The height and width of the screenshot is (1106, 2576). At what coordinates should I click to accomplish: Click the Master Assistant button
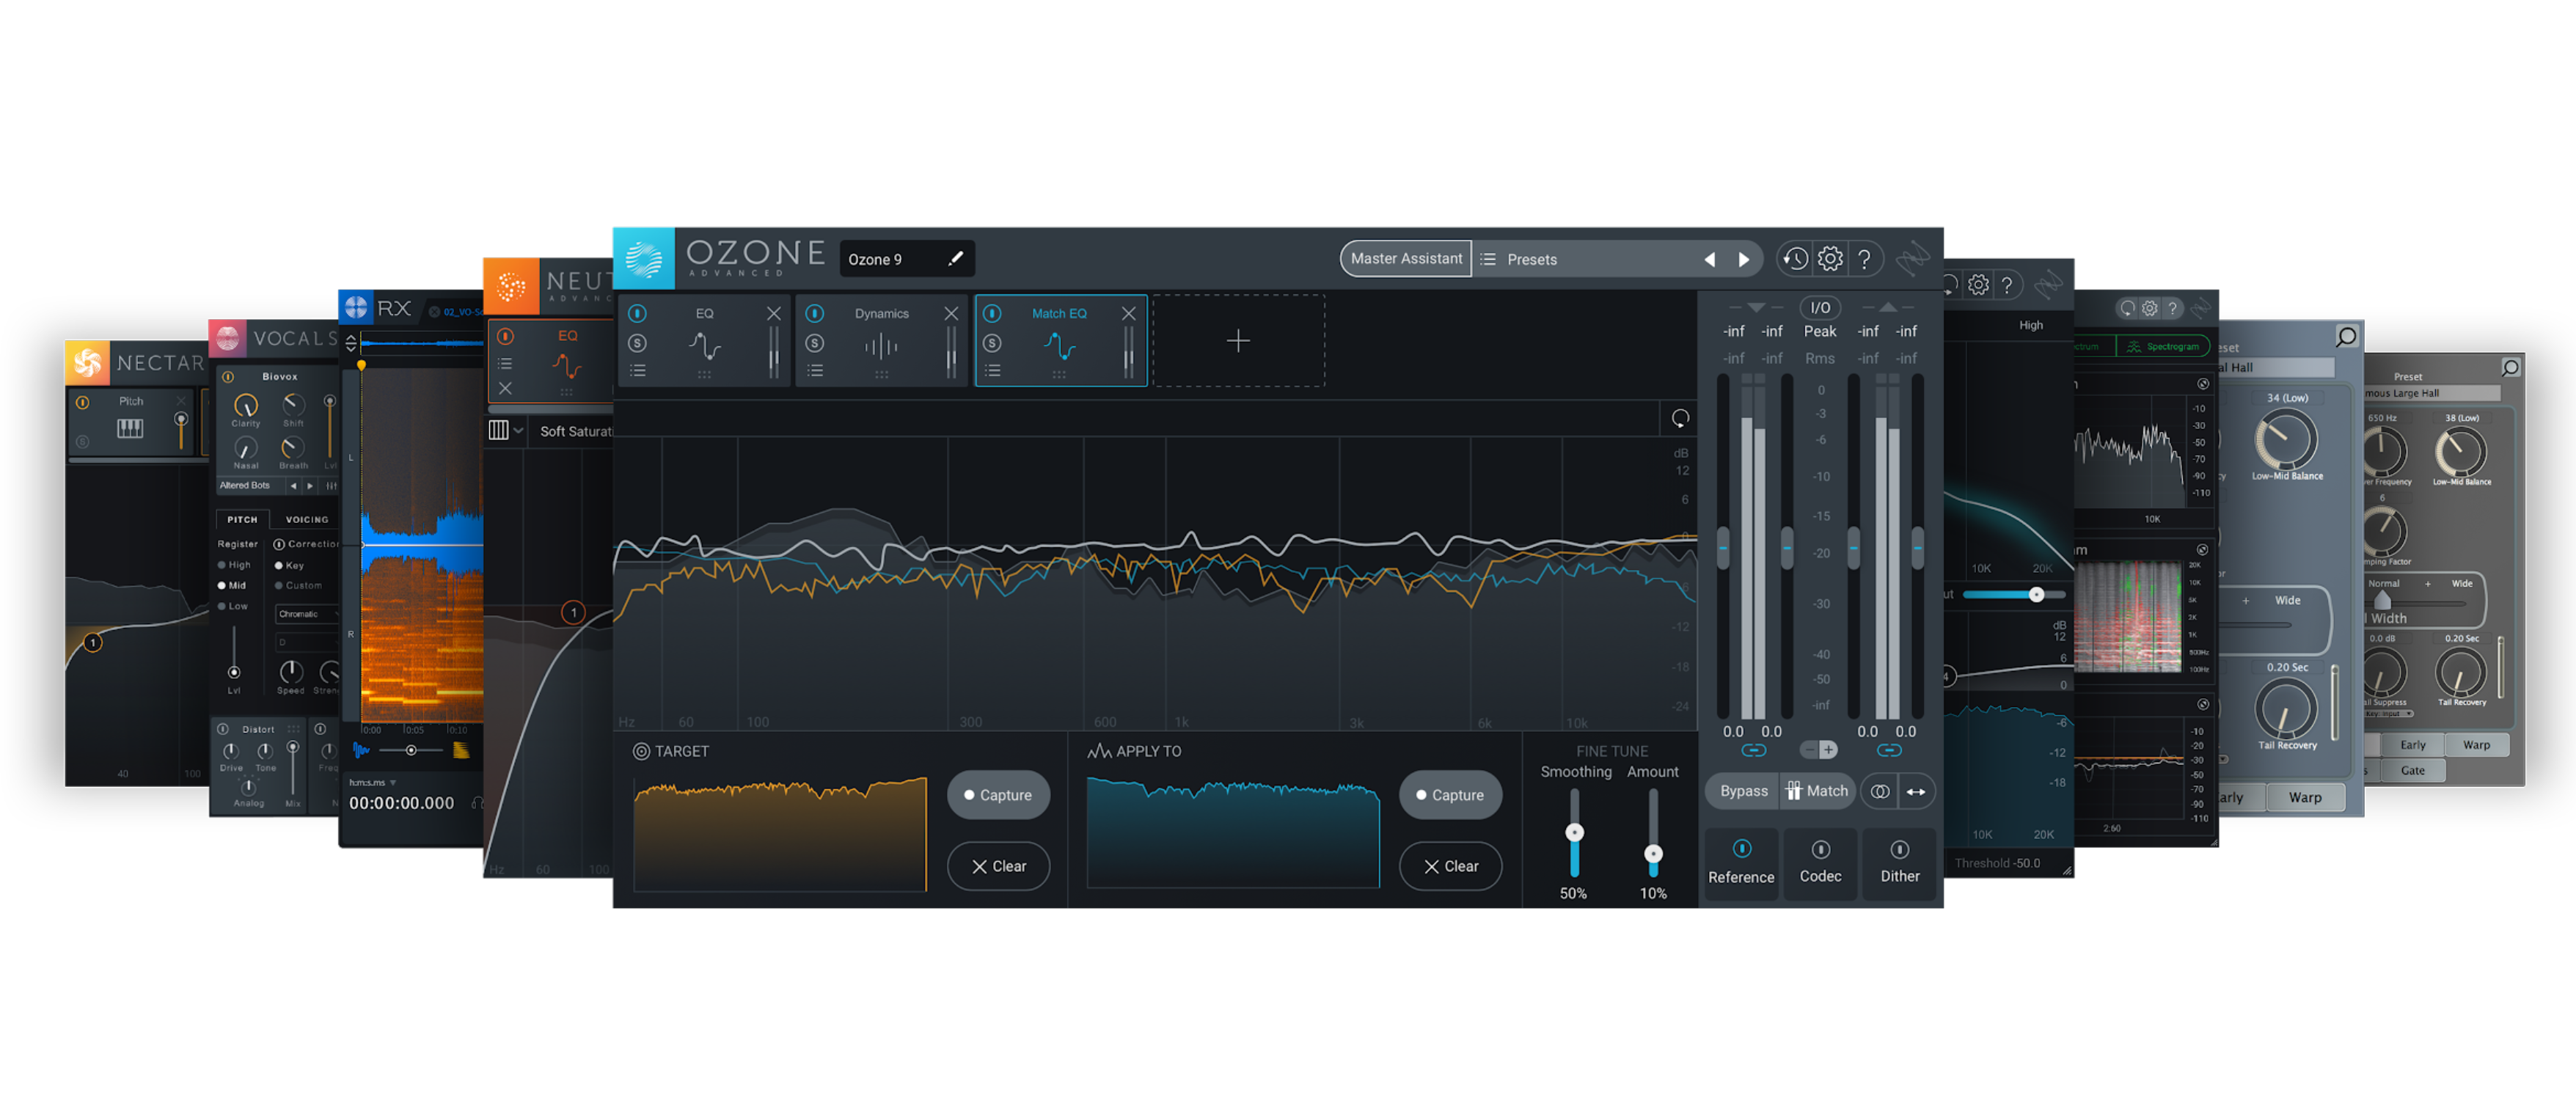coord(1405,258)
